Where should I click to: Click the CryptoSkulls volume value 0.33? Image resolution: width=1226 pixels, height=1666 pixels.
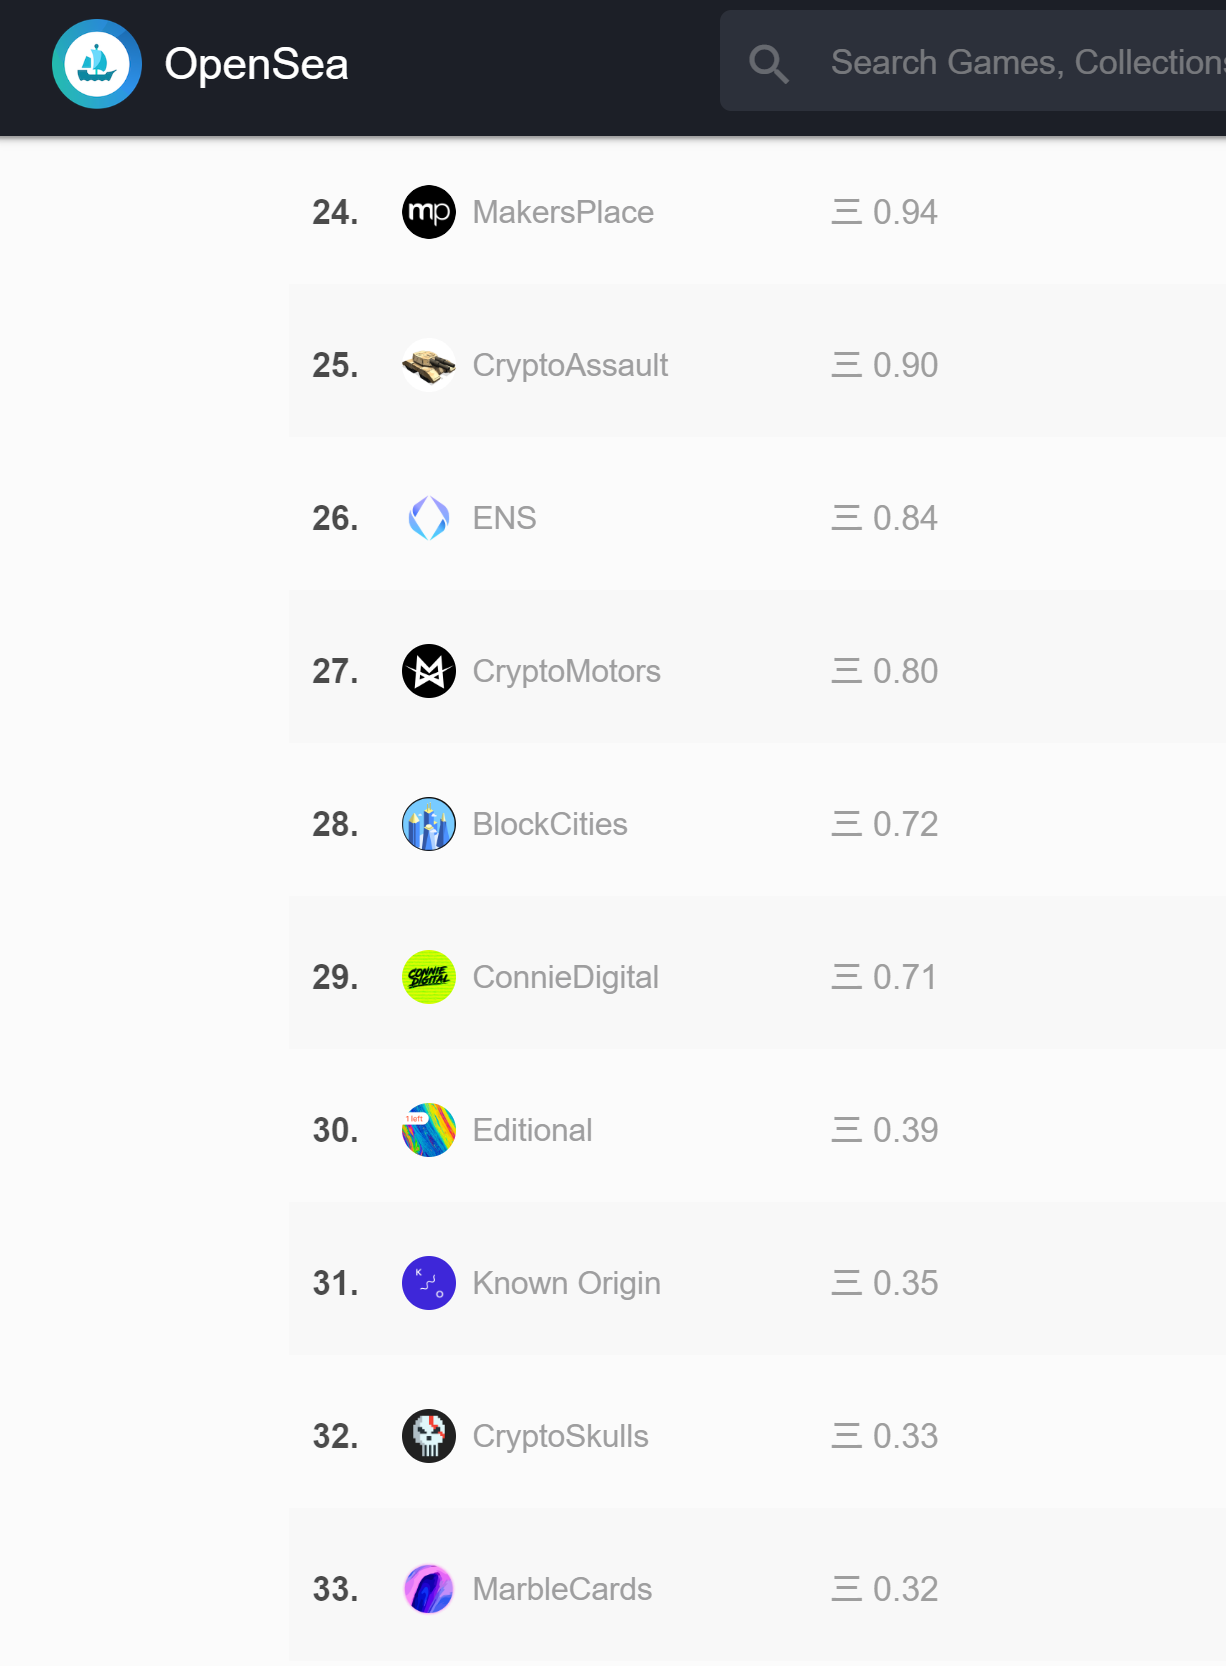click(905, 1436)
